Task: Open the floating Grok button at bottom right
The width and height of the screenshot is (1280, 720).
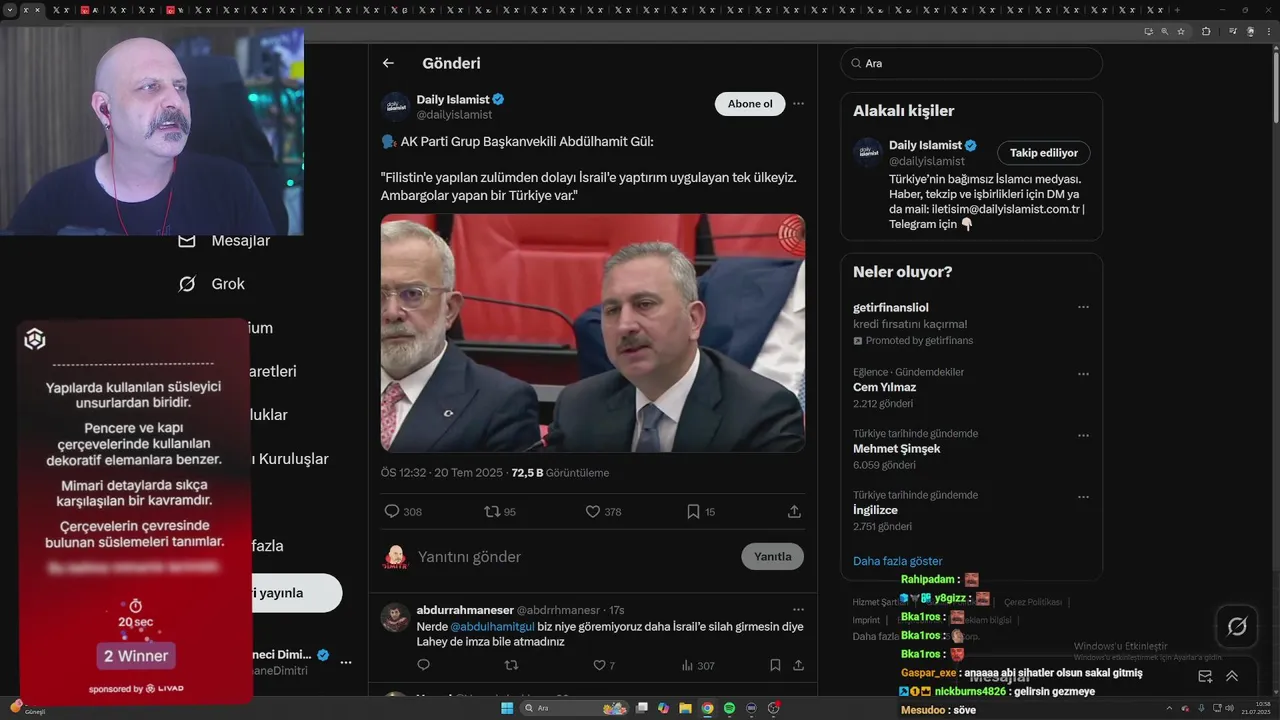Action: click(1237, 627)
